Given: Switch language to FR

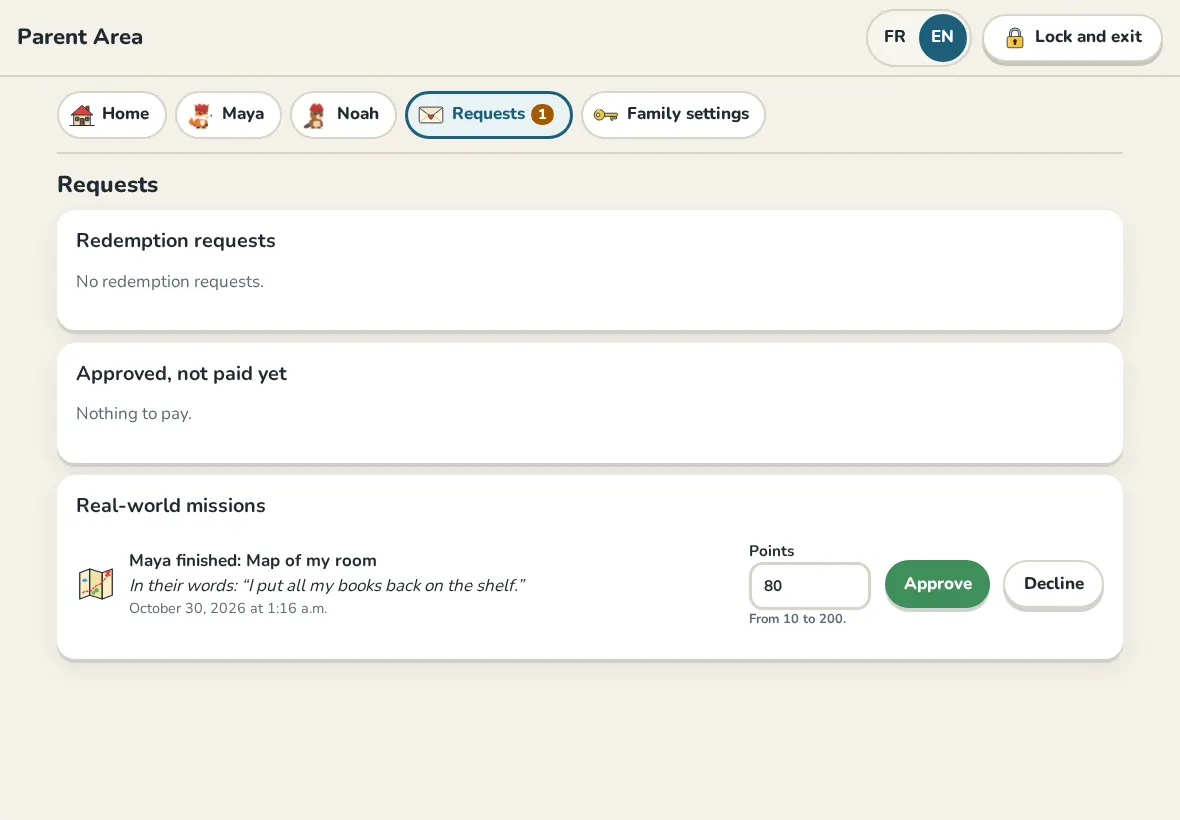Looking at the screenshot, I should pyautogui.click(x=894, y=37).
